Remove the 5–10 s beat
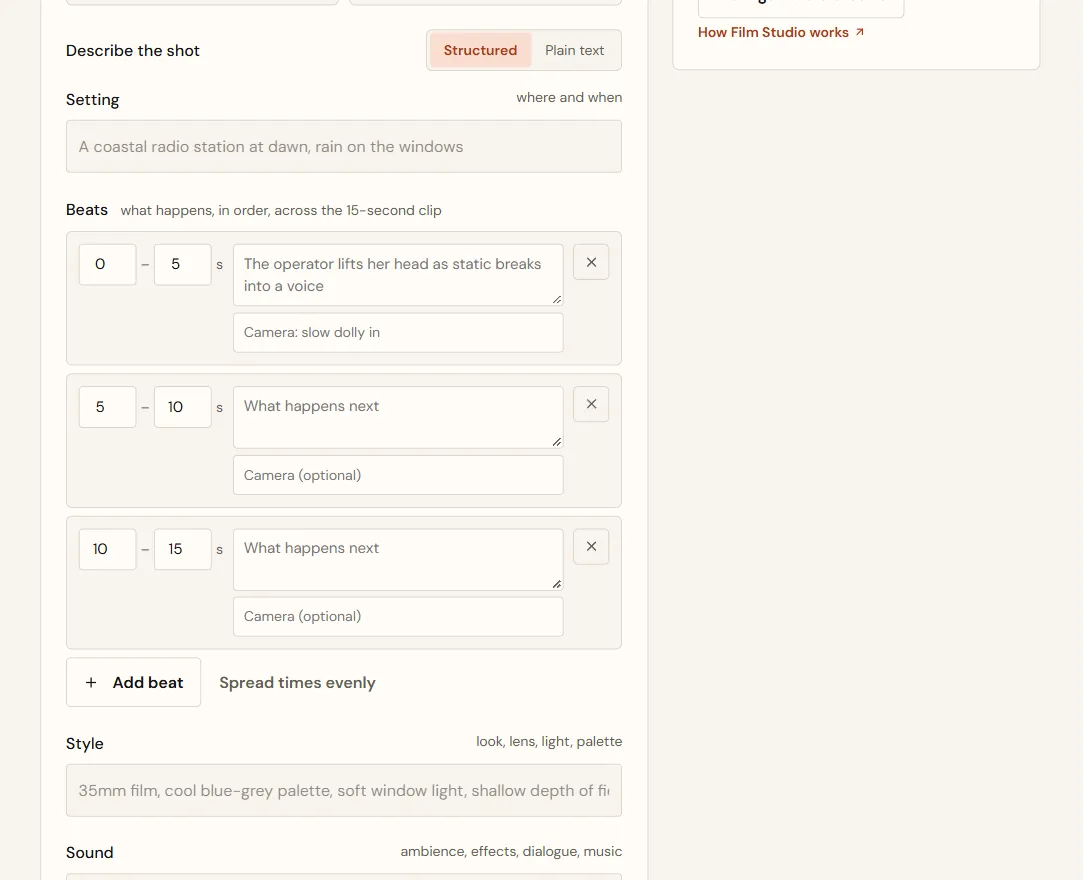 tap(591, 404)
